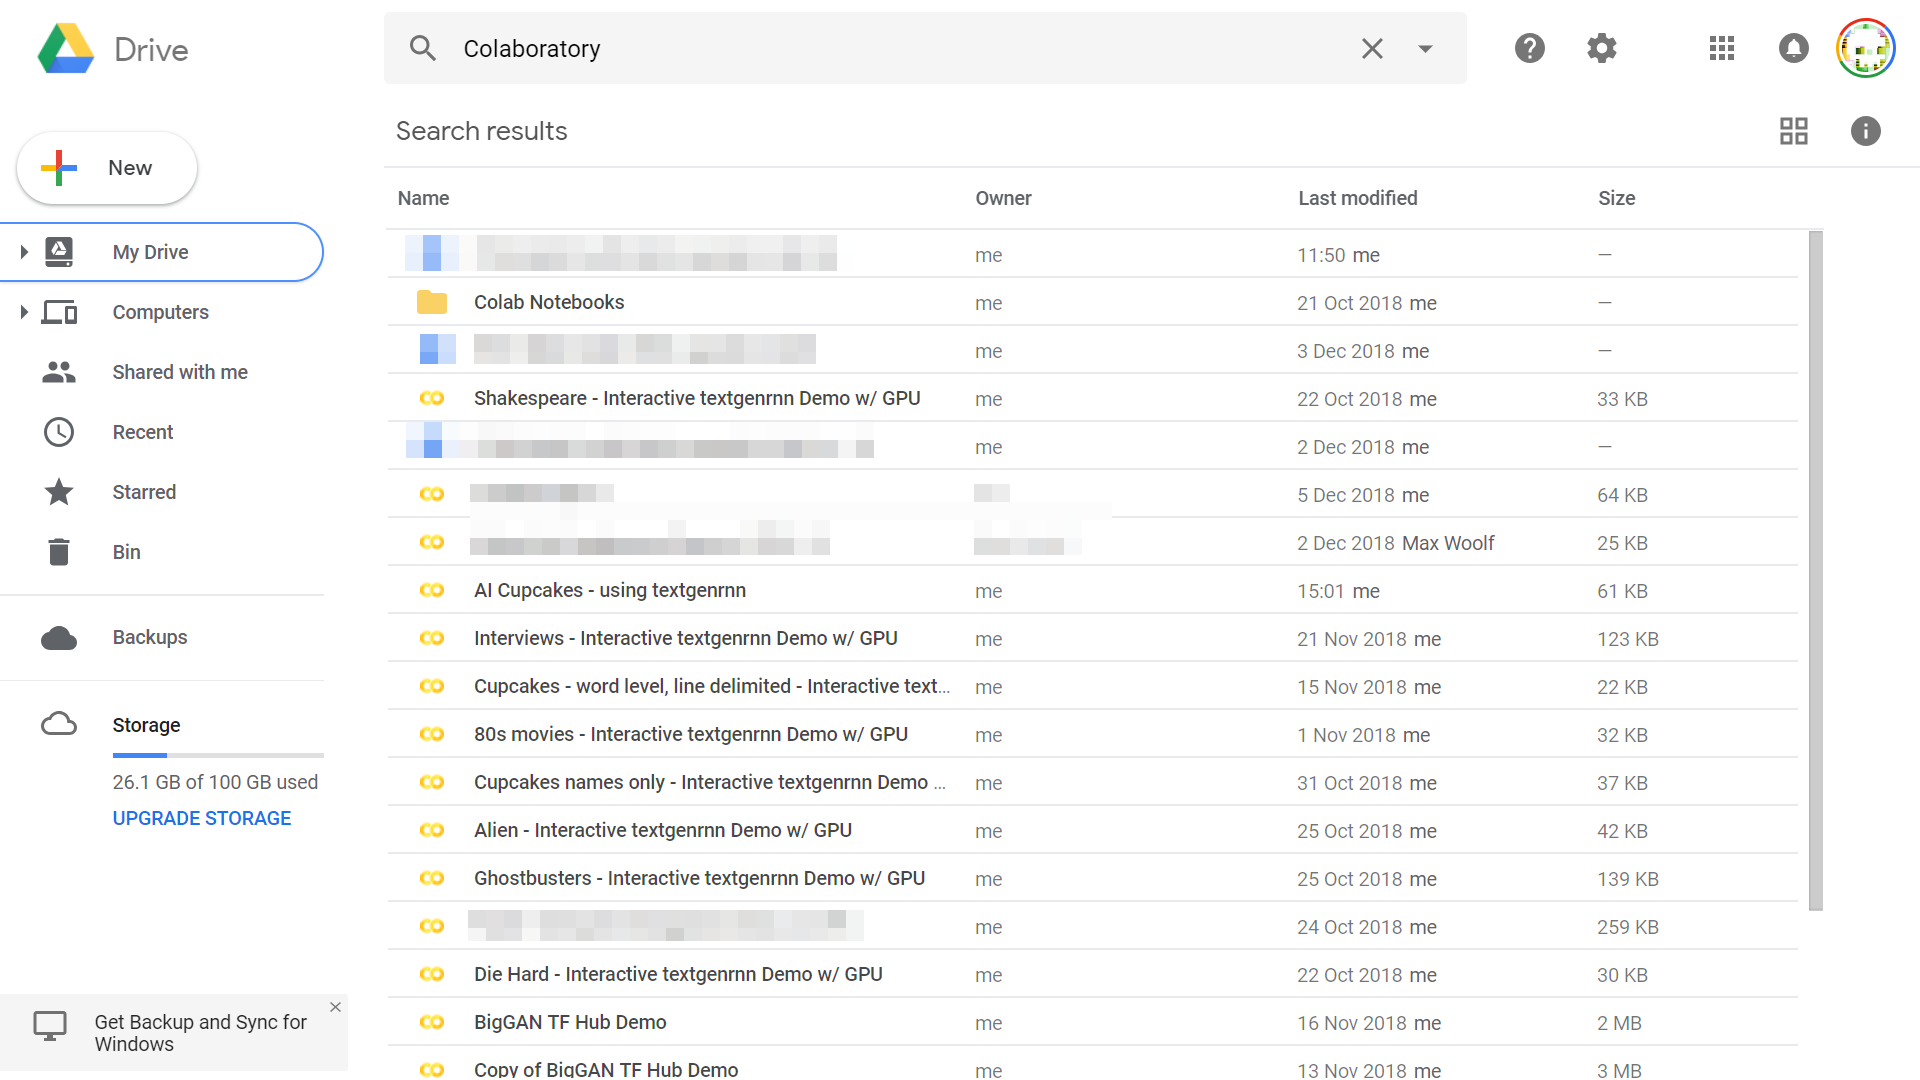Click the New button
Screen dimensions: 1920x1080
point(107,168)
